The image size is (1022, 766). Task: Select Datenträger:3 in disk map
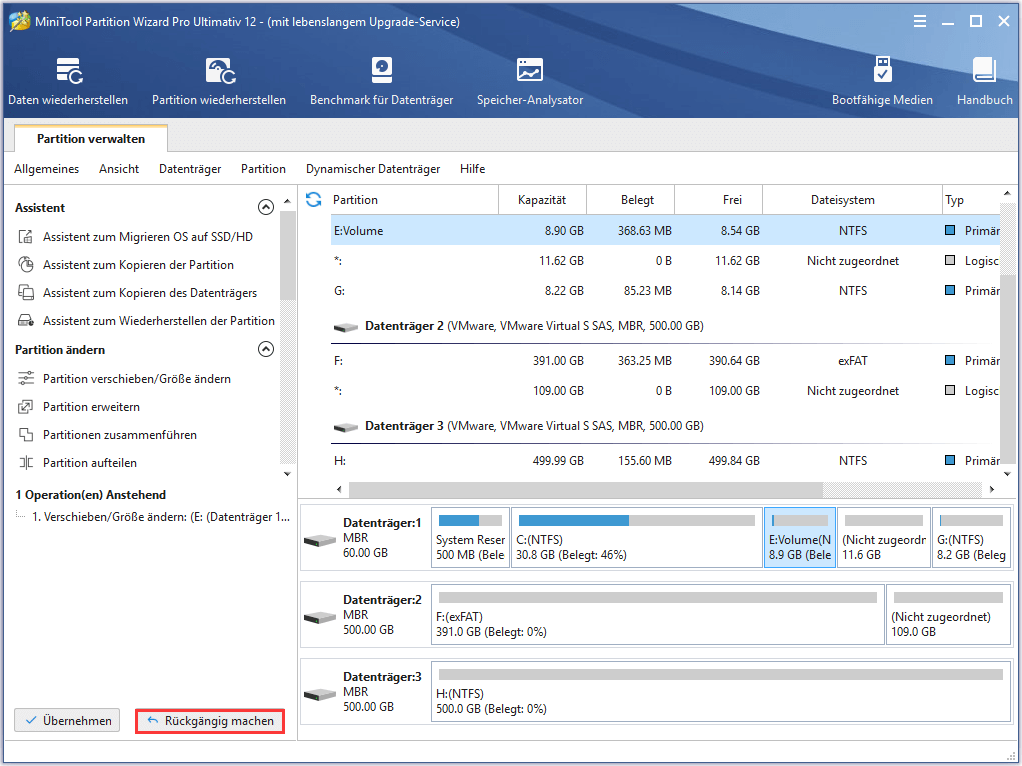(364, 692)
